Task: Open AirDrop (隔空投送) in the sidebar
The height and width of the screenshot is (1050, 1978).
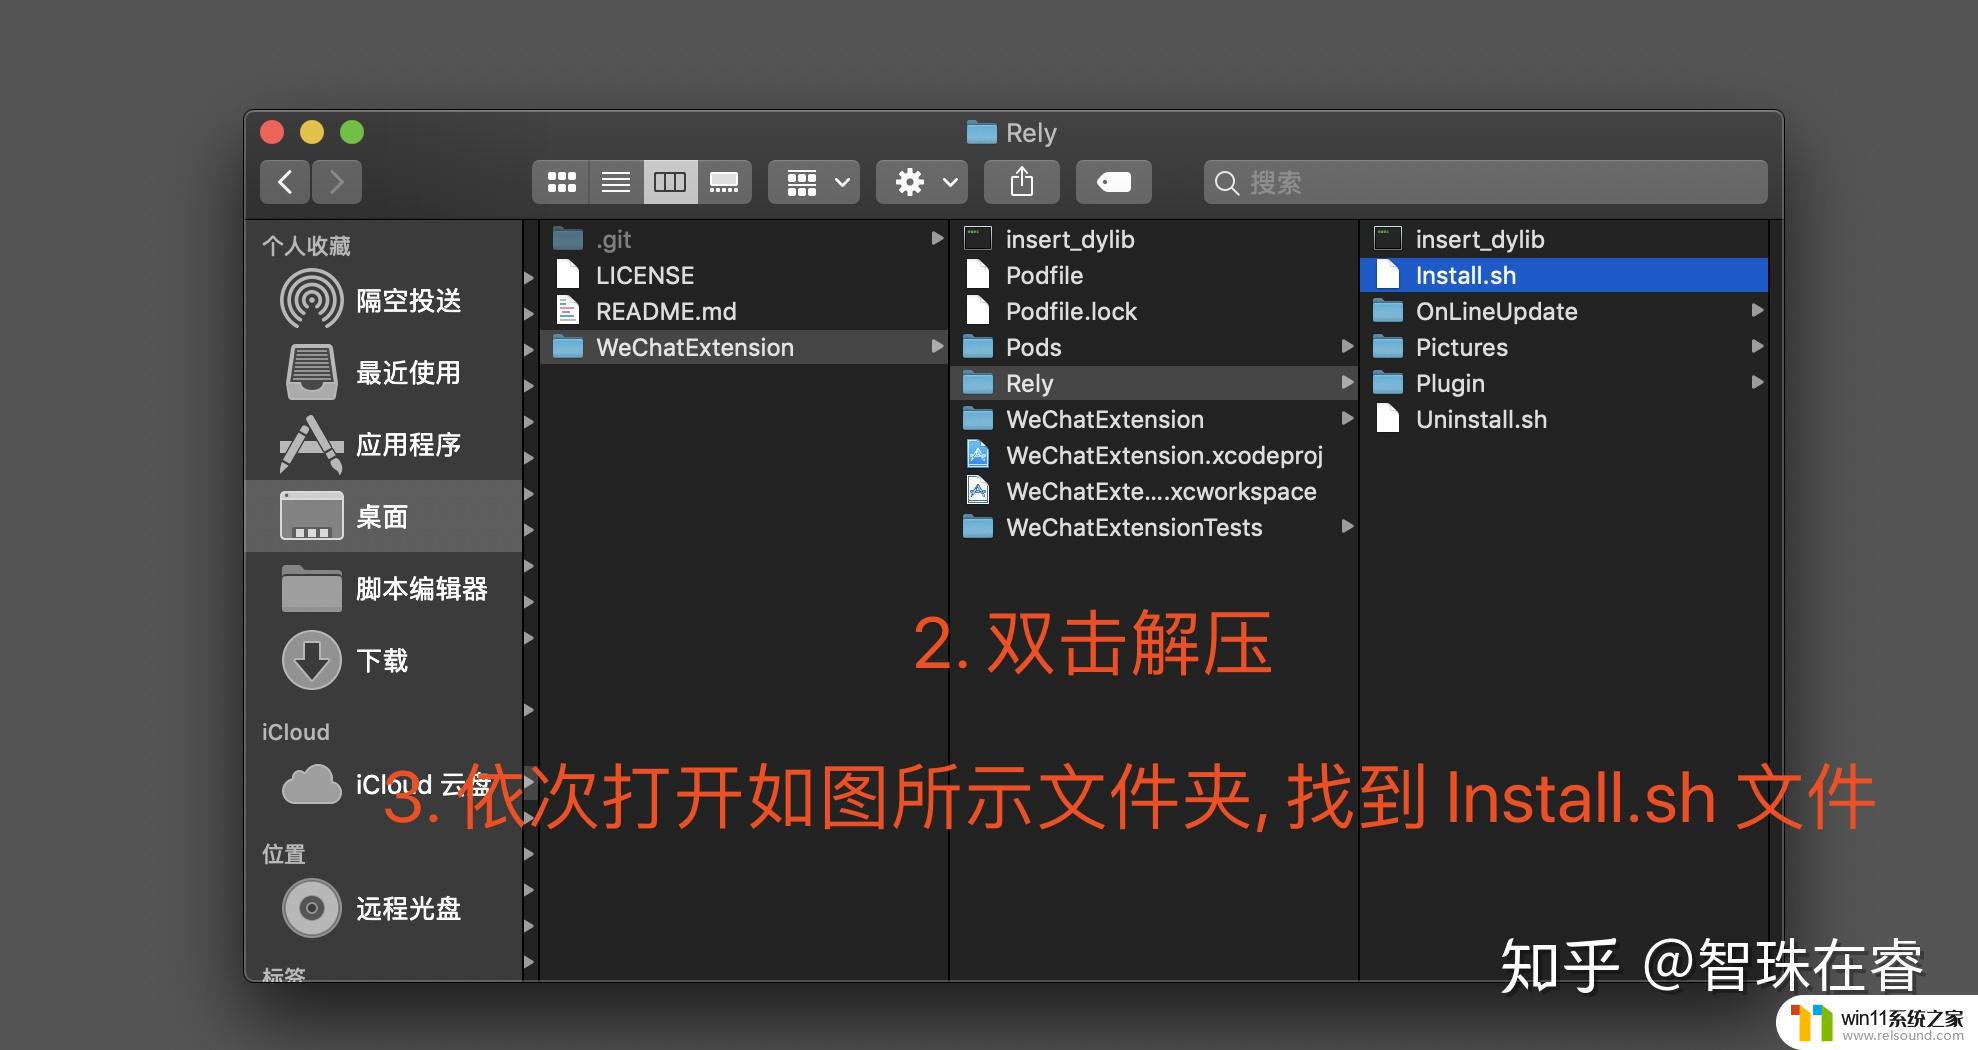Action: tap(384, 300)
